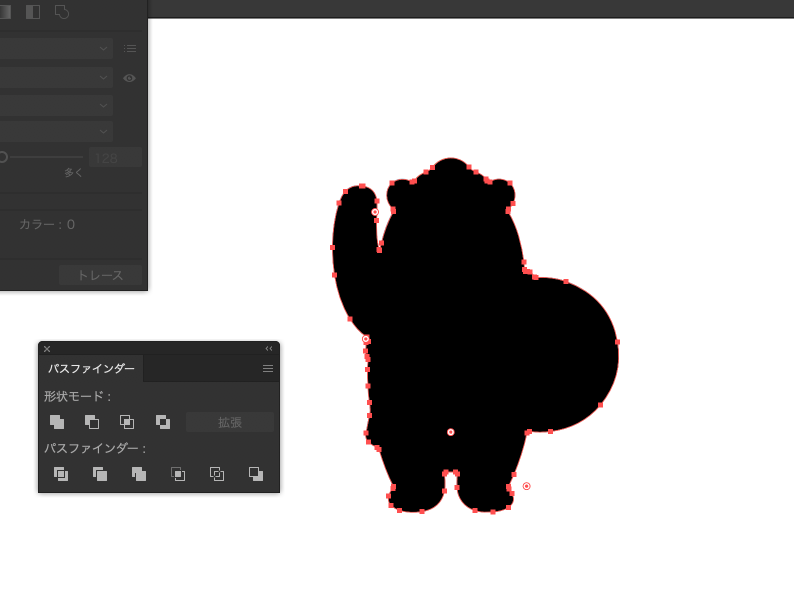
Task: Switch to the パスファインダー tab
Action: coord(91,369)
